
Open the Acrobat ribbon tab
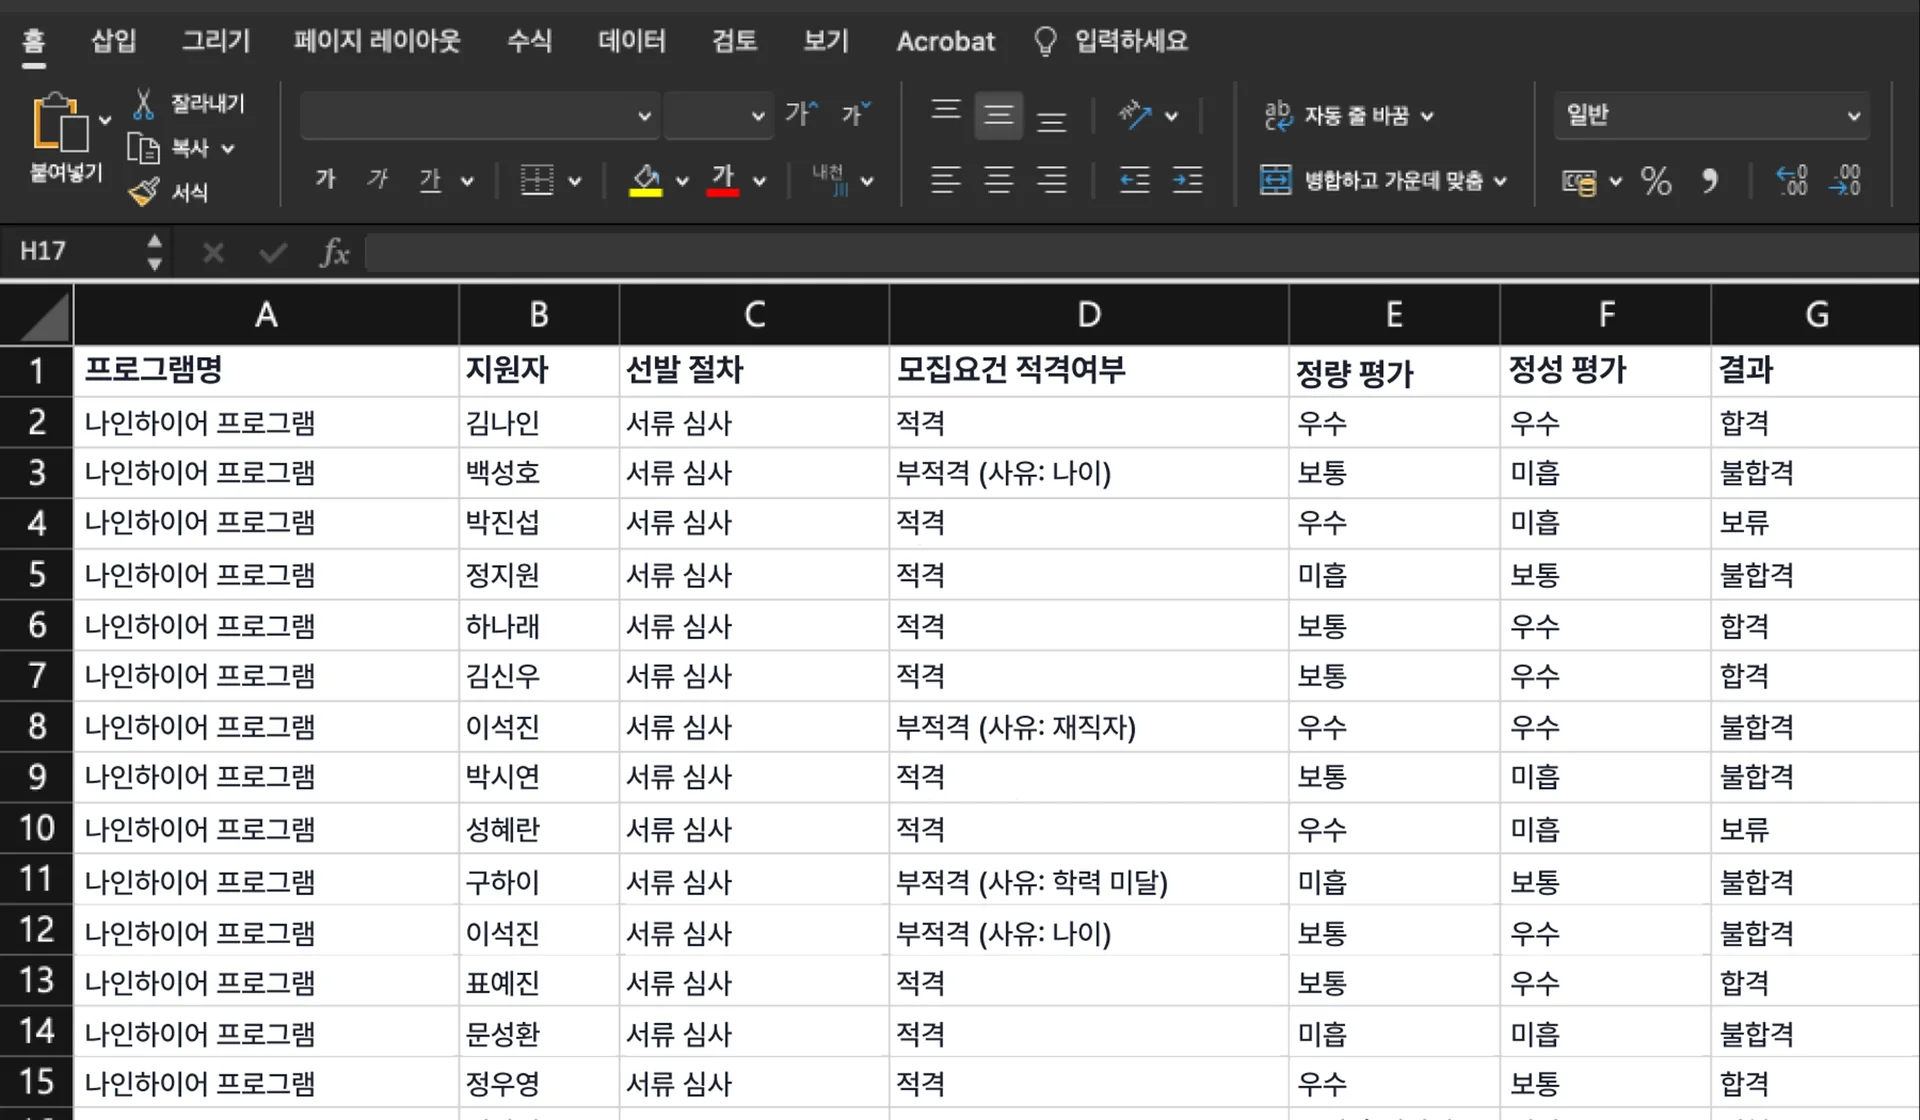944,41
